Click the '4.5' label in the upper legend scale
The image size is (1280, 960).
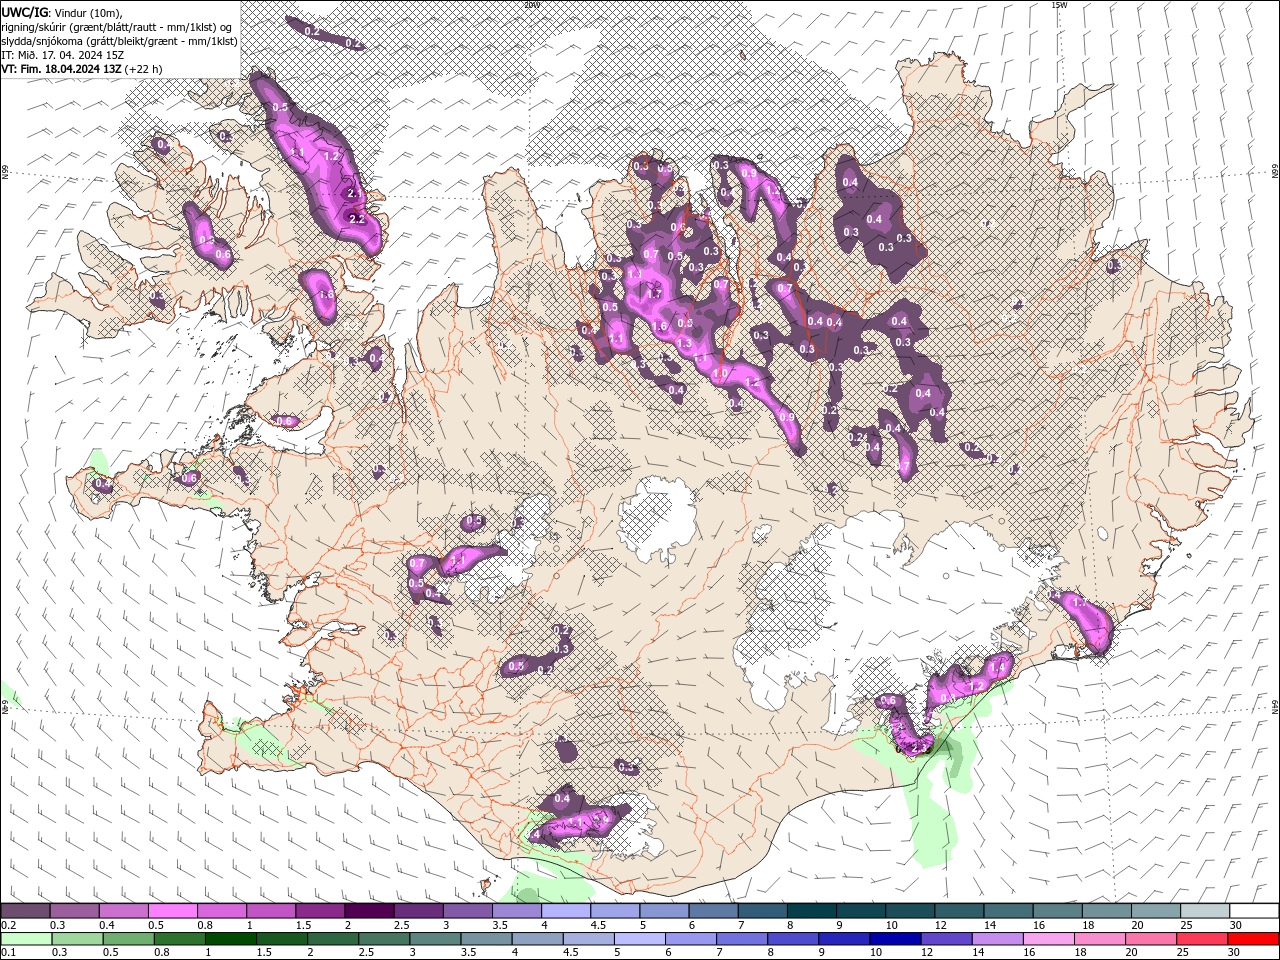[x=598, y=925]
